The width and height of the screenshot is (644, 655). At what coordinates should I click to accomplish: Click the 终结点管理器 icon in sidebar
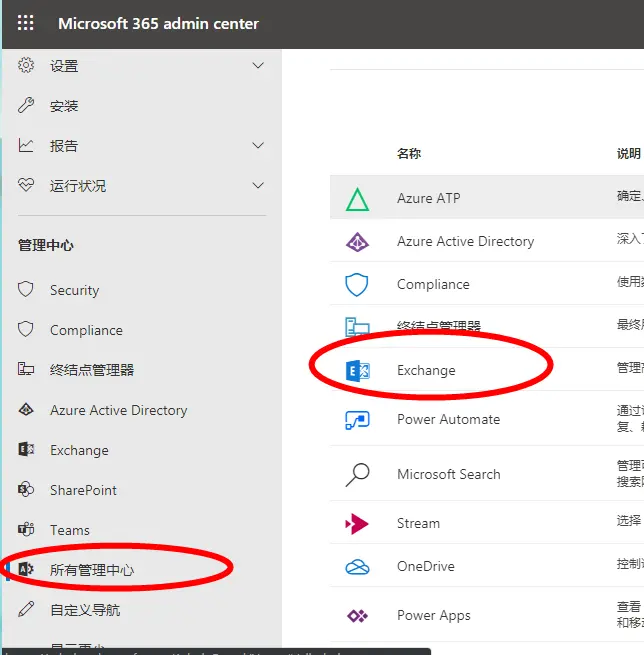(x=26, y=369)
